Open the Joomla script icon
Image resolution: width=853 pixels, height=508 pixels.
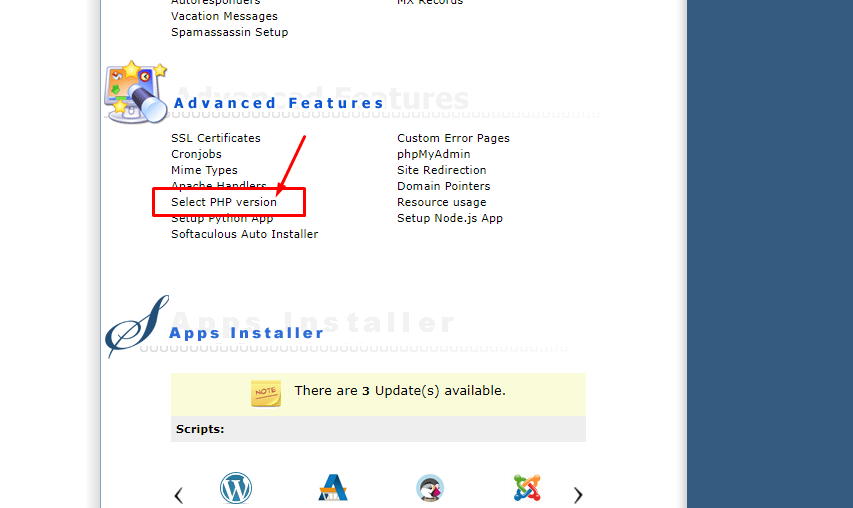click(x=527, y=487)
